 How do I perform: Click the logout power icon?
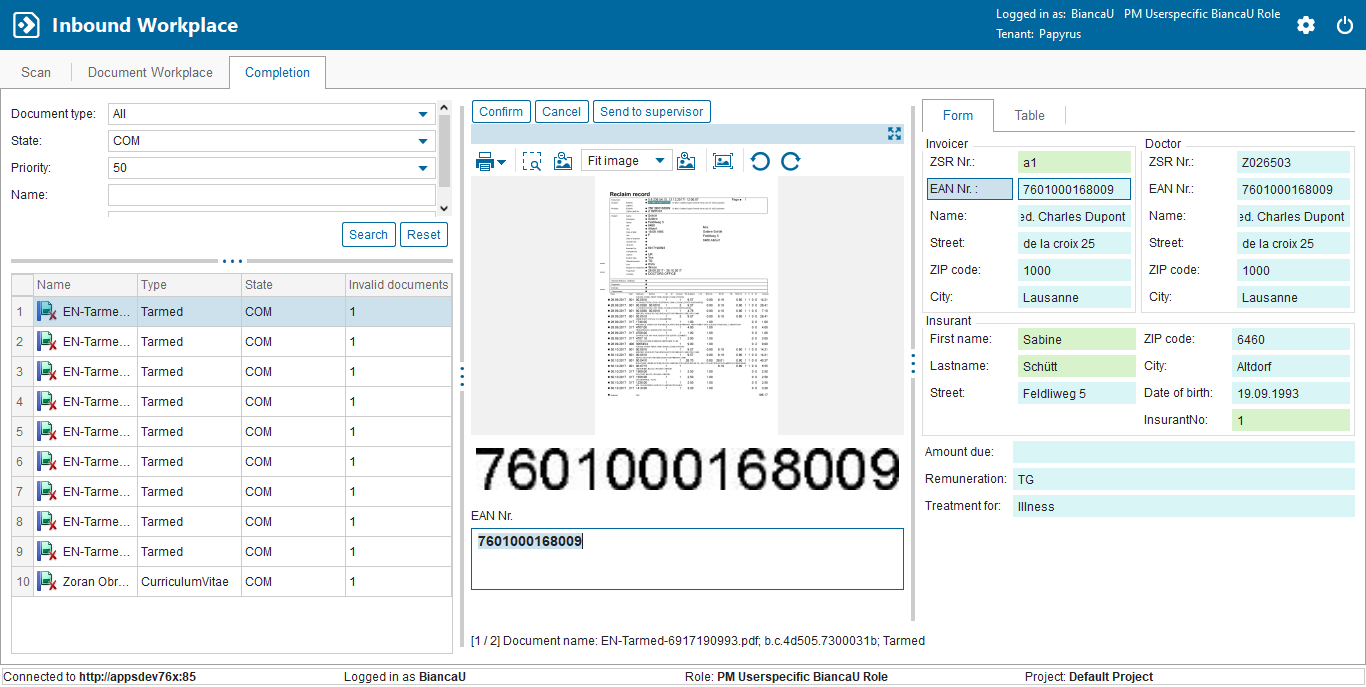pyautogui.click(x=1345, y=25)
